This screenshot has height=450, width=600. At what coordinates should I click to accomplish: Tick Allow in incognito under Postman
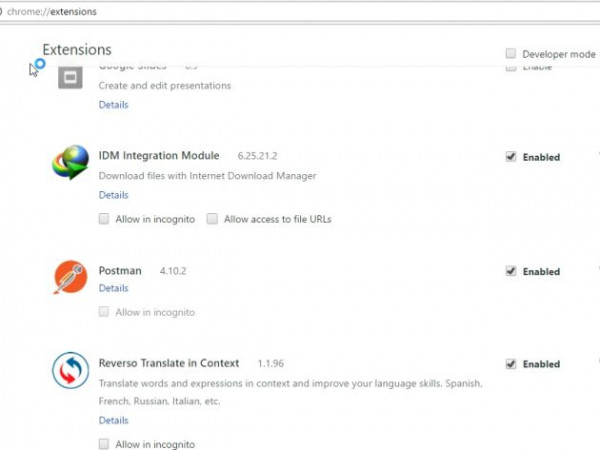[104, 311]
